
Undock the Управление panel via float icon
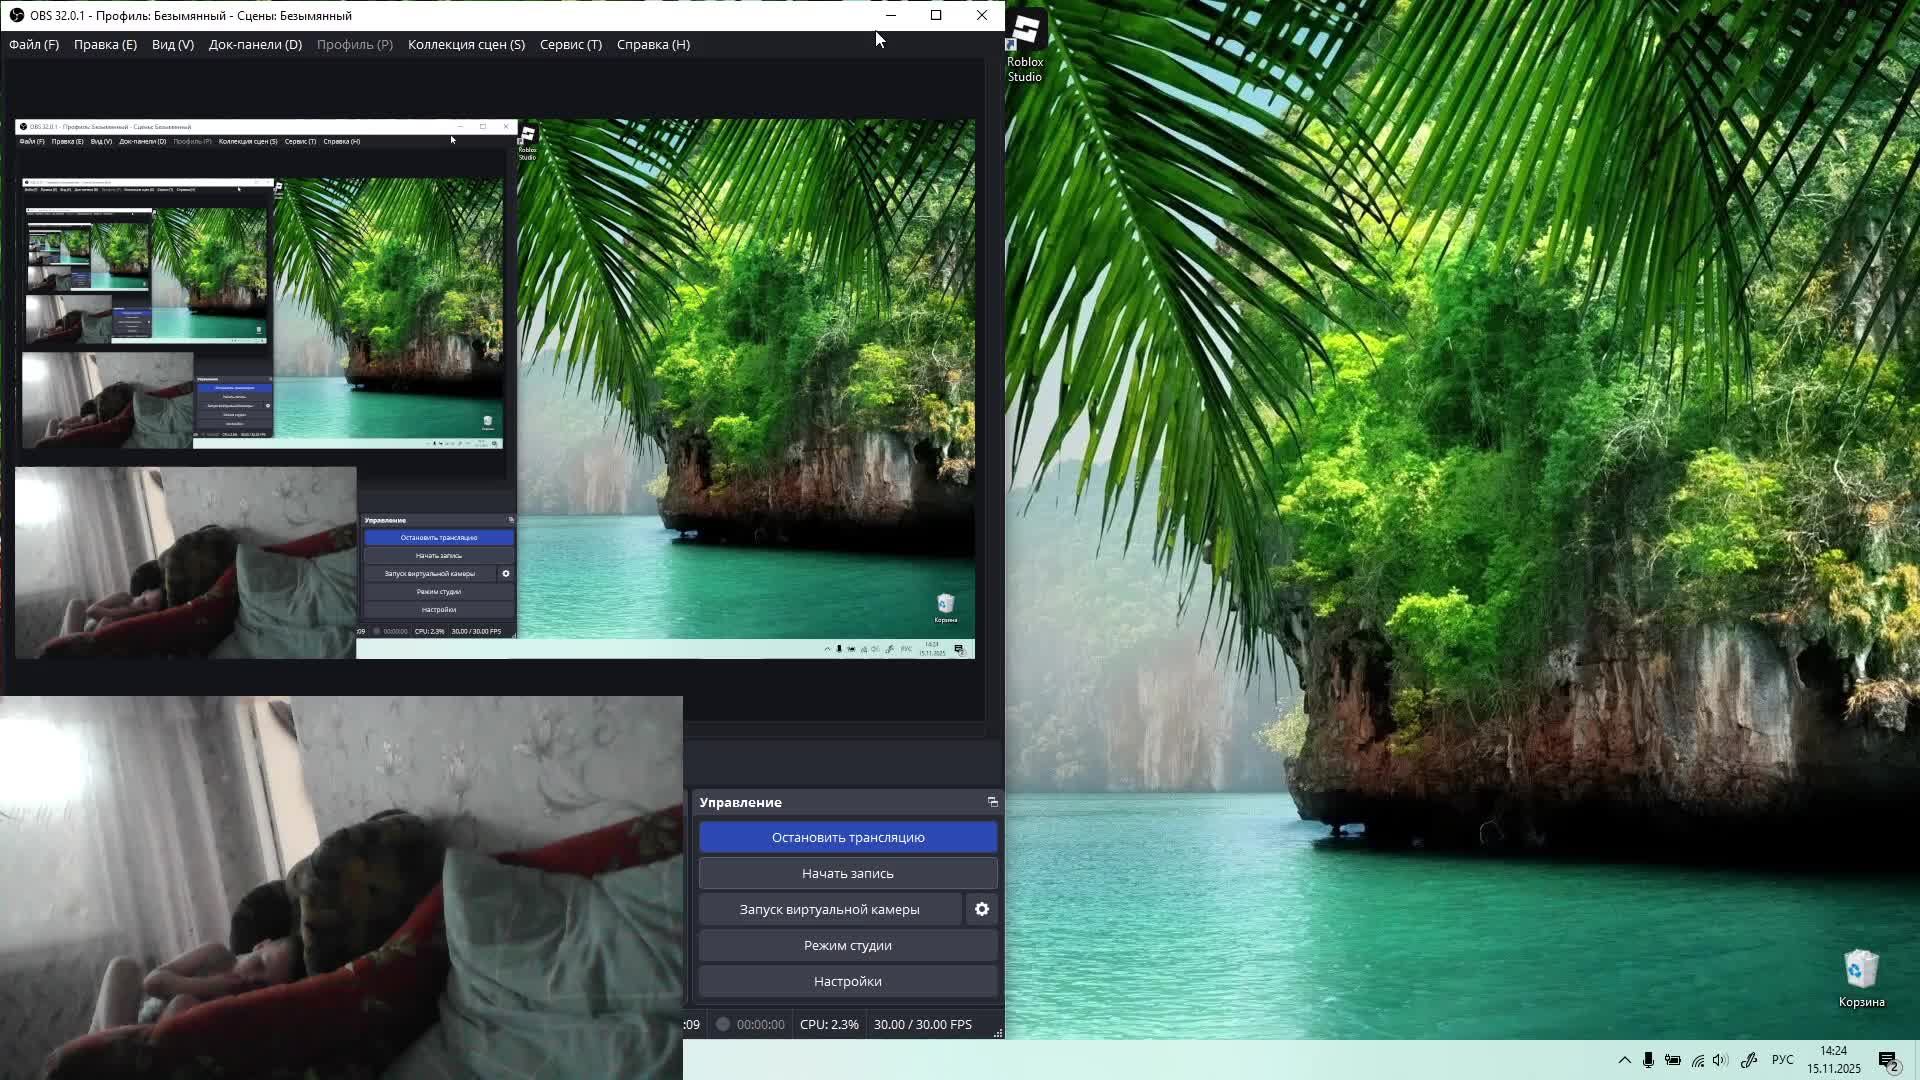(x=992, y=802)
